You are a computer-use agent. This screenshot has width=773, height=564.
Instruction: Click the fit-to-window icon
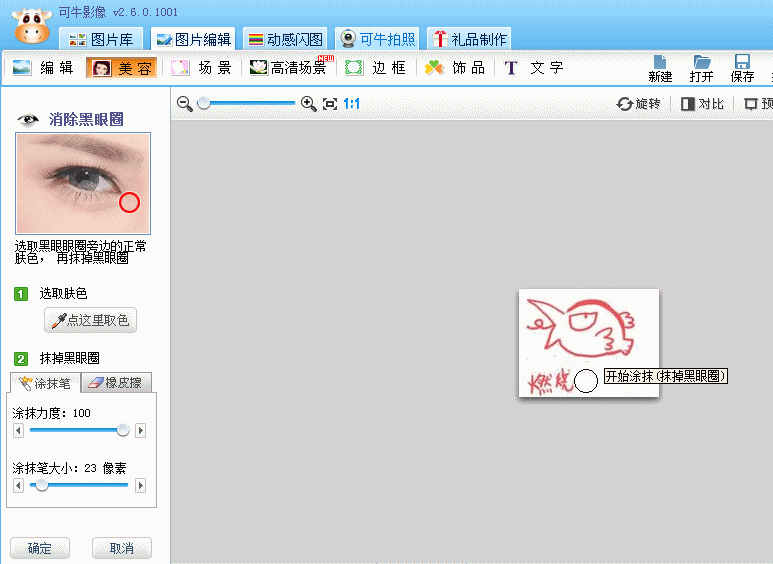(x=330, y=104)
